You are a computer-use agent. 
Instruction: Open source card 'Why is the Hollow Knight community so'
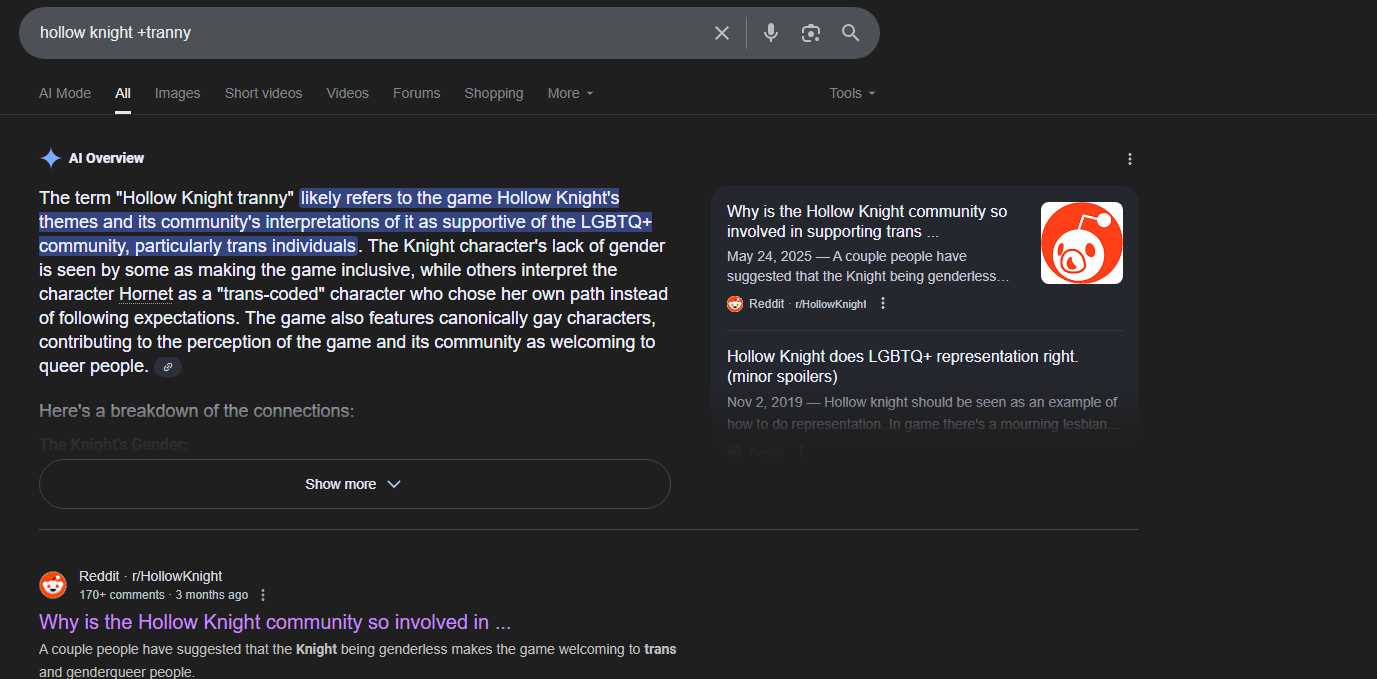tap(867, 222)
